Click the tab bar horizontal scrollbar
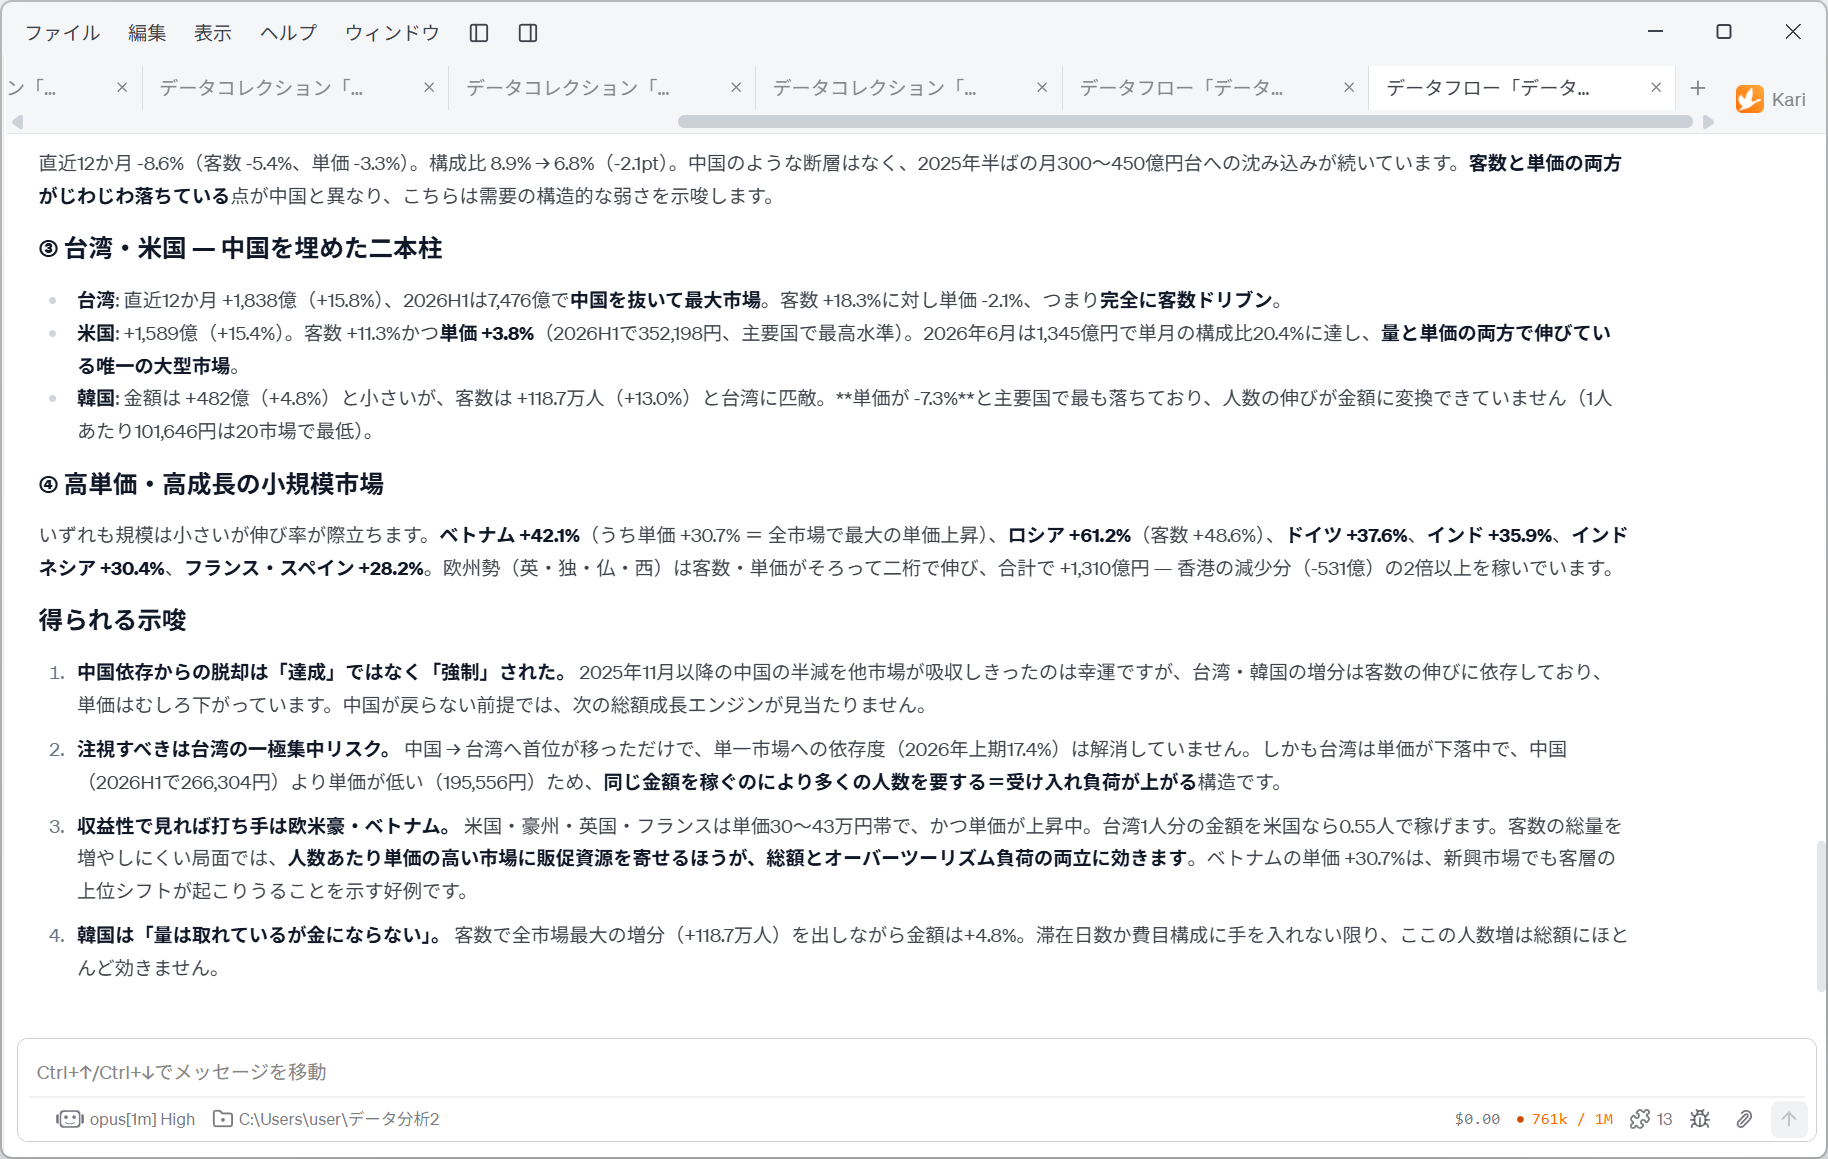Viewport: 1828px width, 1159px height. [x=1185, y=122]
